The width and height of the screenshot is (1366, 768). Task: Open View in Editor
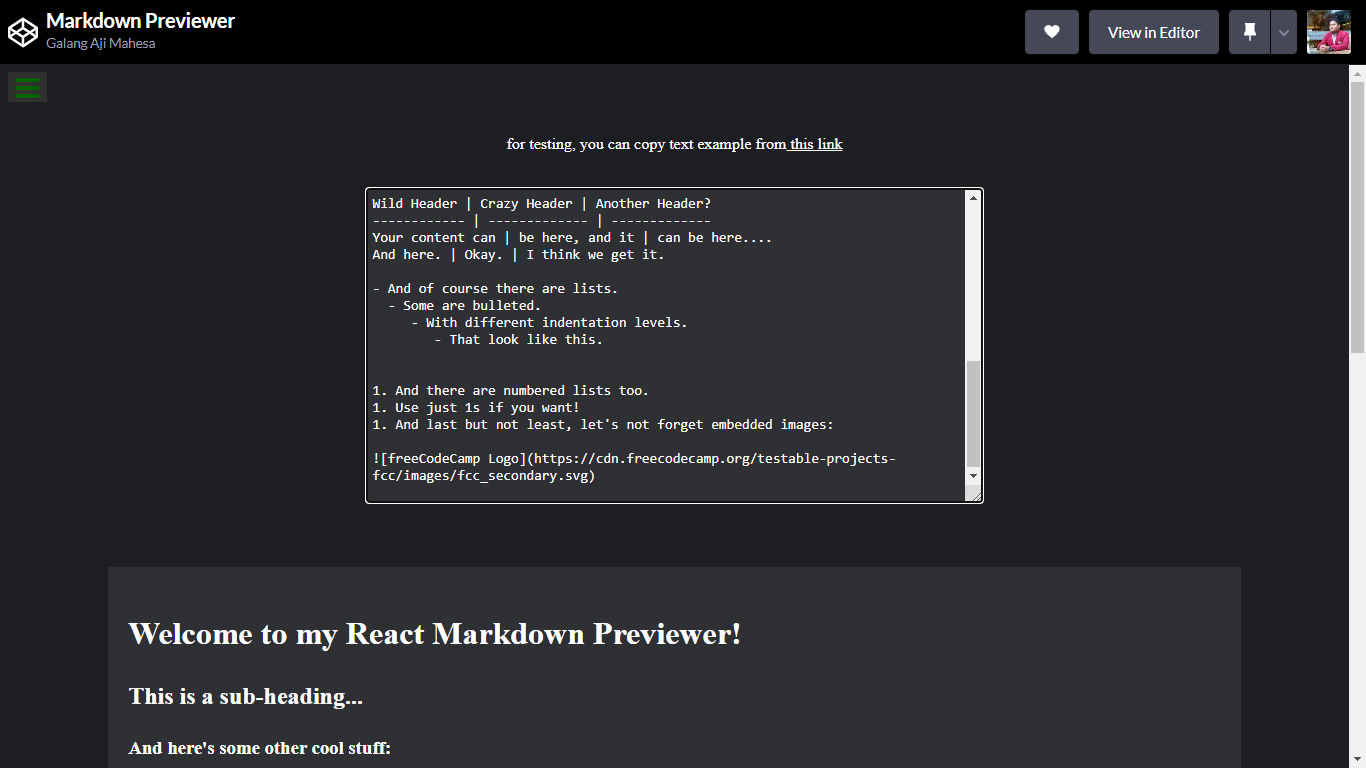click(x=1153, y=32)
